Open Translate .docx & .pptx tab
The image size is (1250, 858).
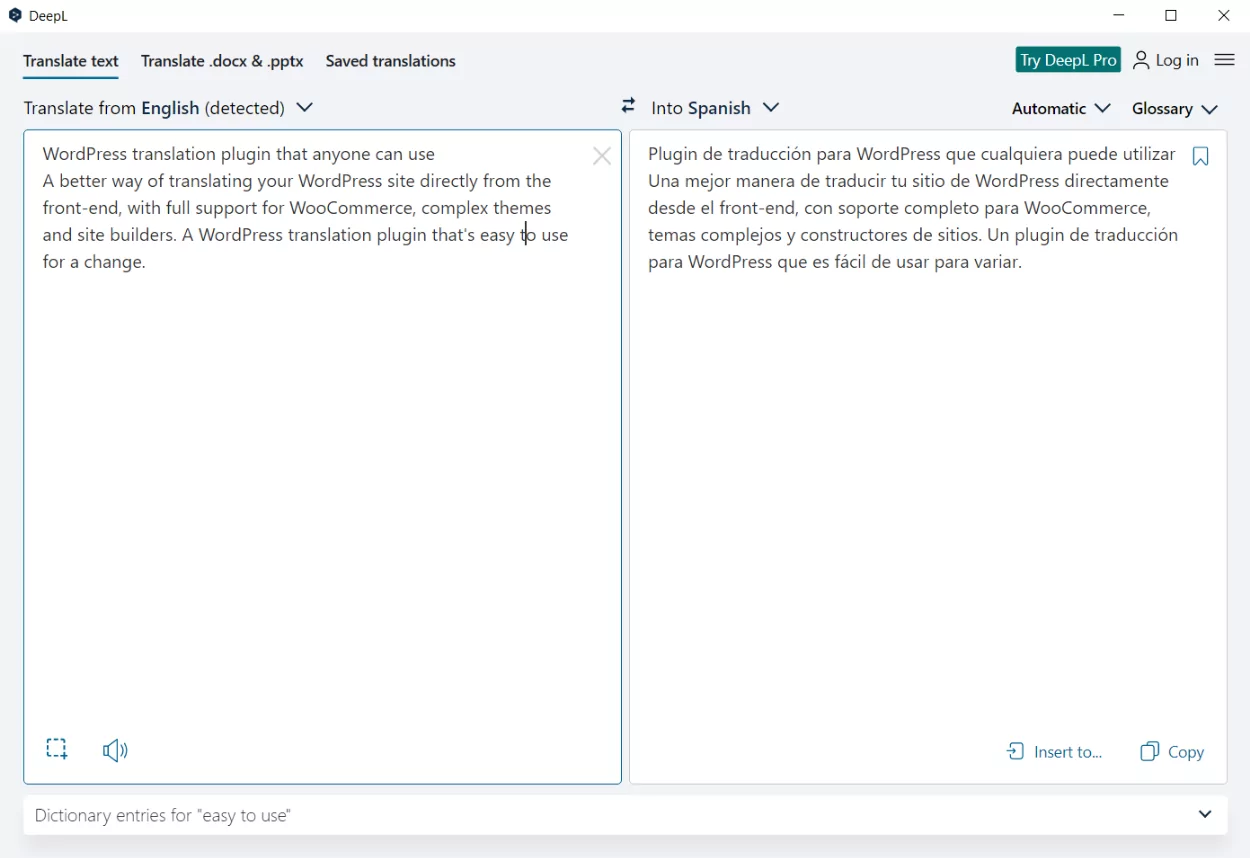(222, 61)
